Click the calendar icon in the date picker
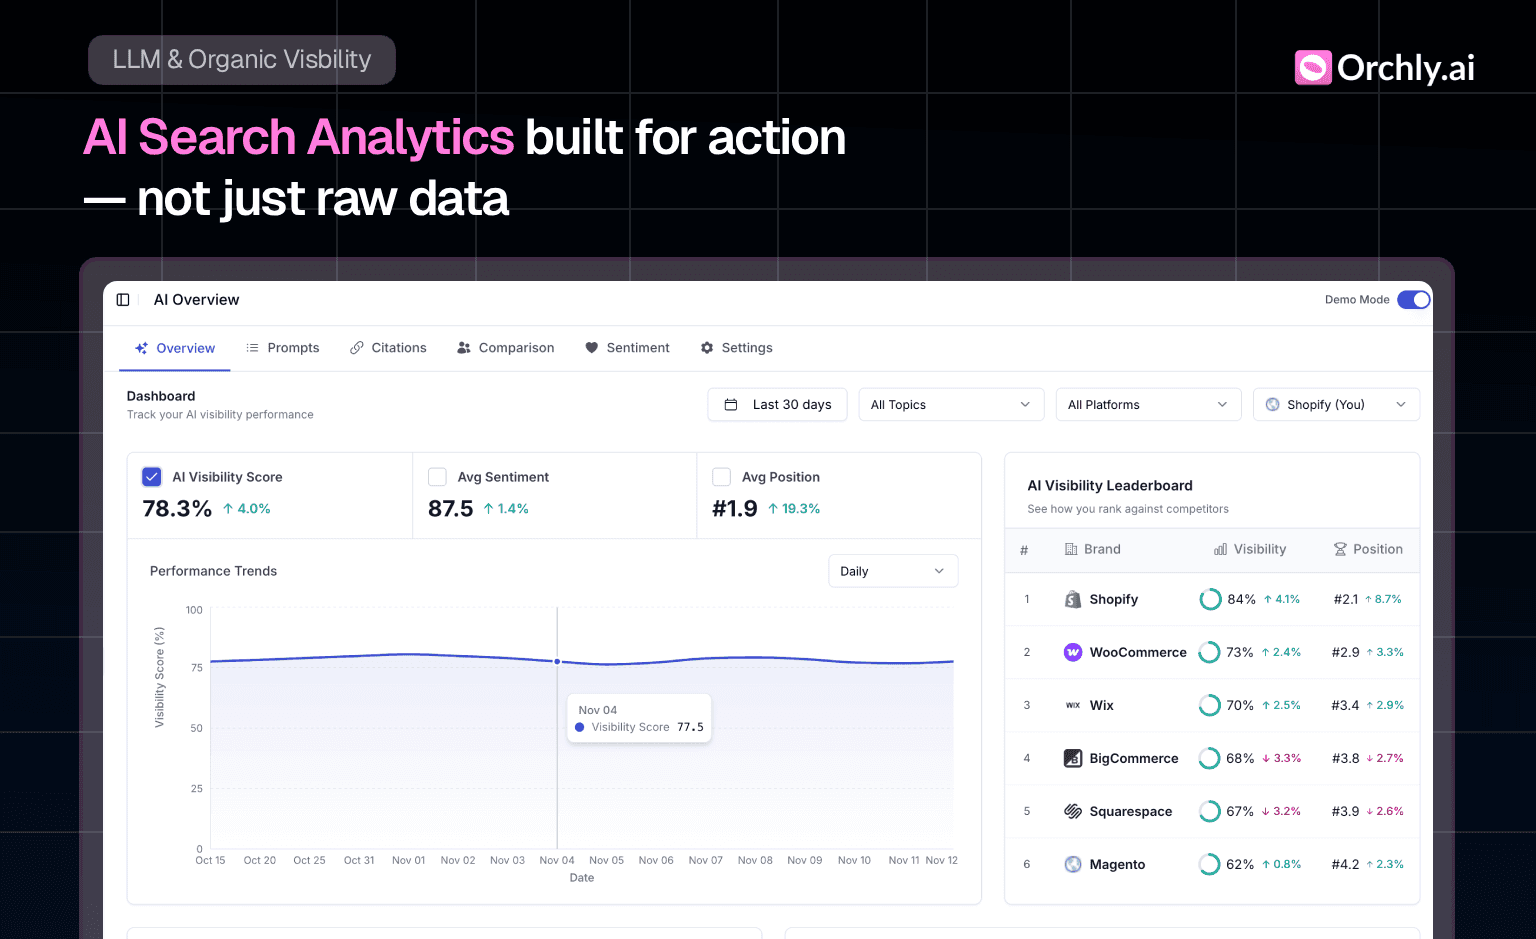Image resolution: width=1536 pixels, height=939 pixels. coord(735,404)
